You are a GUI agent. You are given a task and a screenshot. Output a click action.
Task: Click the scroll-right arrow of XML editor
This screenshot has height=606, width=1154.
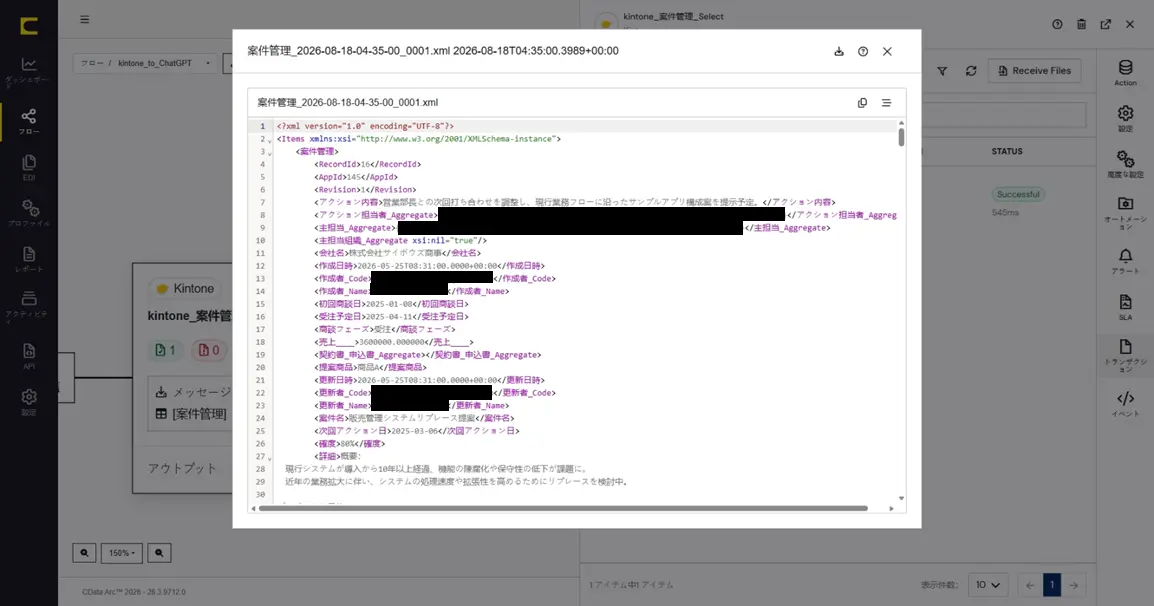click(891, 508)
